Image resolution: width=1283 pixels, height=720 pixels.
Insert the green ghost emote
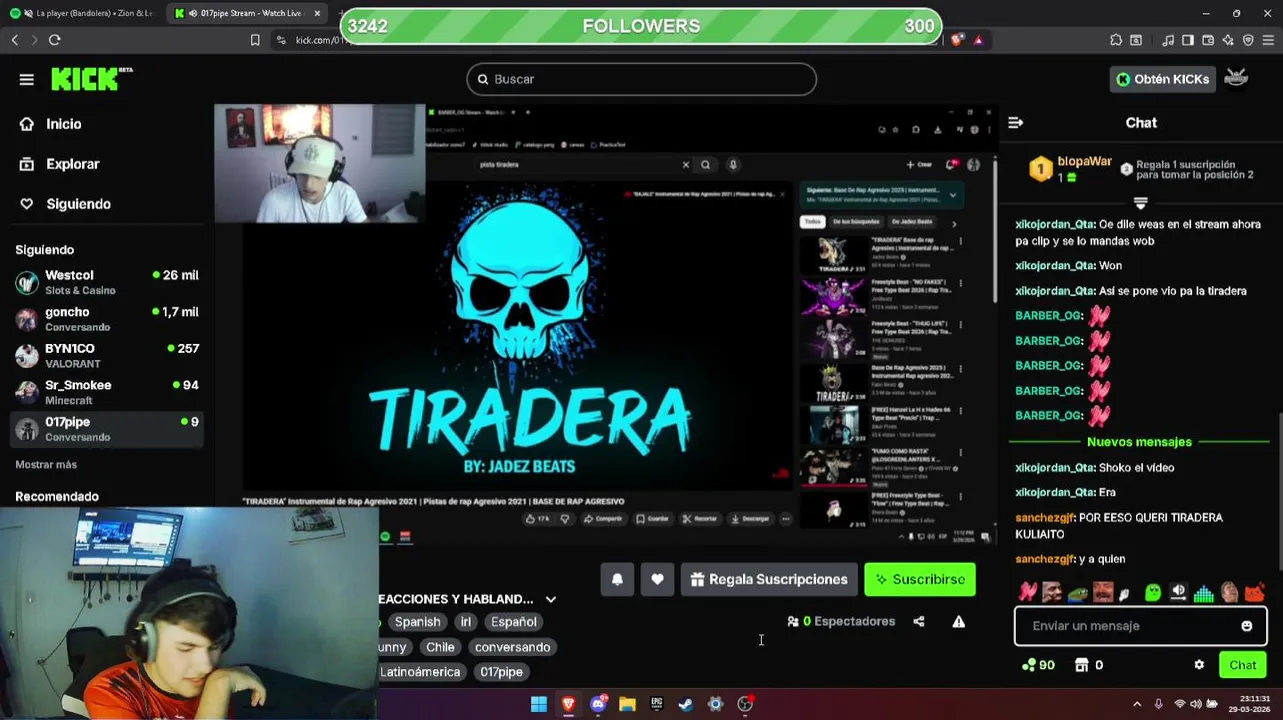click(1153, 592)
